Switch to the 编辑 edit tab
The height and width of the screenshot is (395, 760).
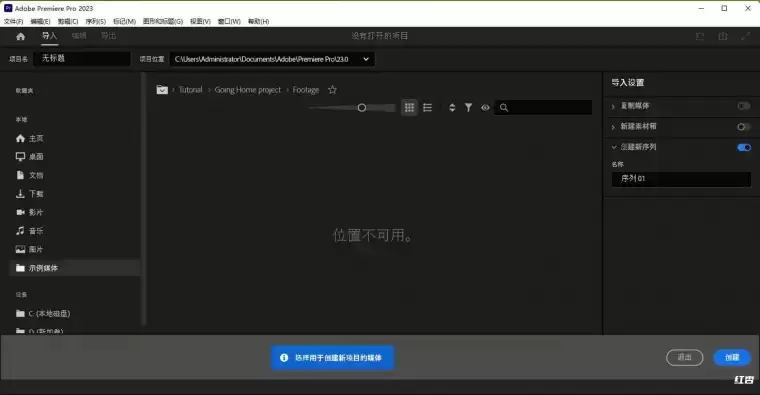pos(79,36)
